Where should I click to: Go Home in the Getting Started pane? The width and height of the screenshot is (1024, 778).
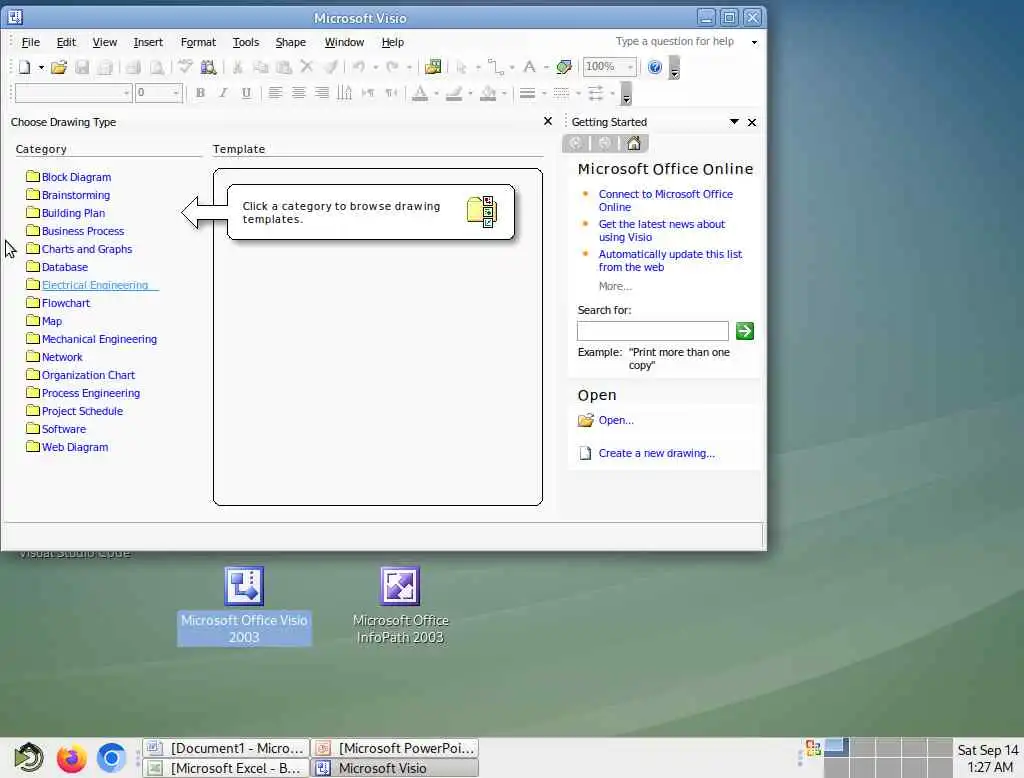point(633,144)
